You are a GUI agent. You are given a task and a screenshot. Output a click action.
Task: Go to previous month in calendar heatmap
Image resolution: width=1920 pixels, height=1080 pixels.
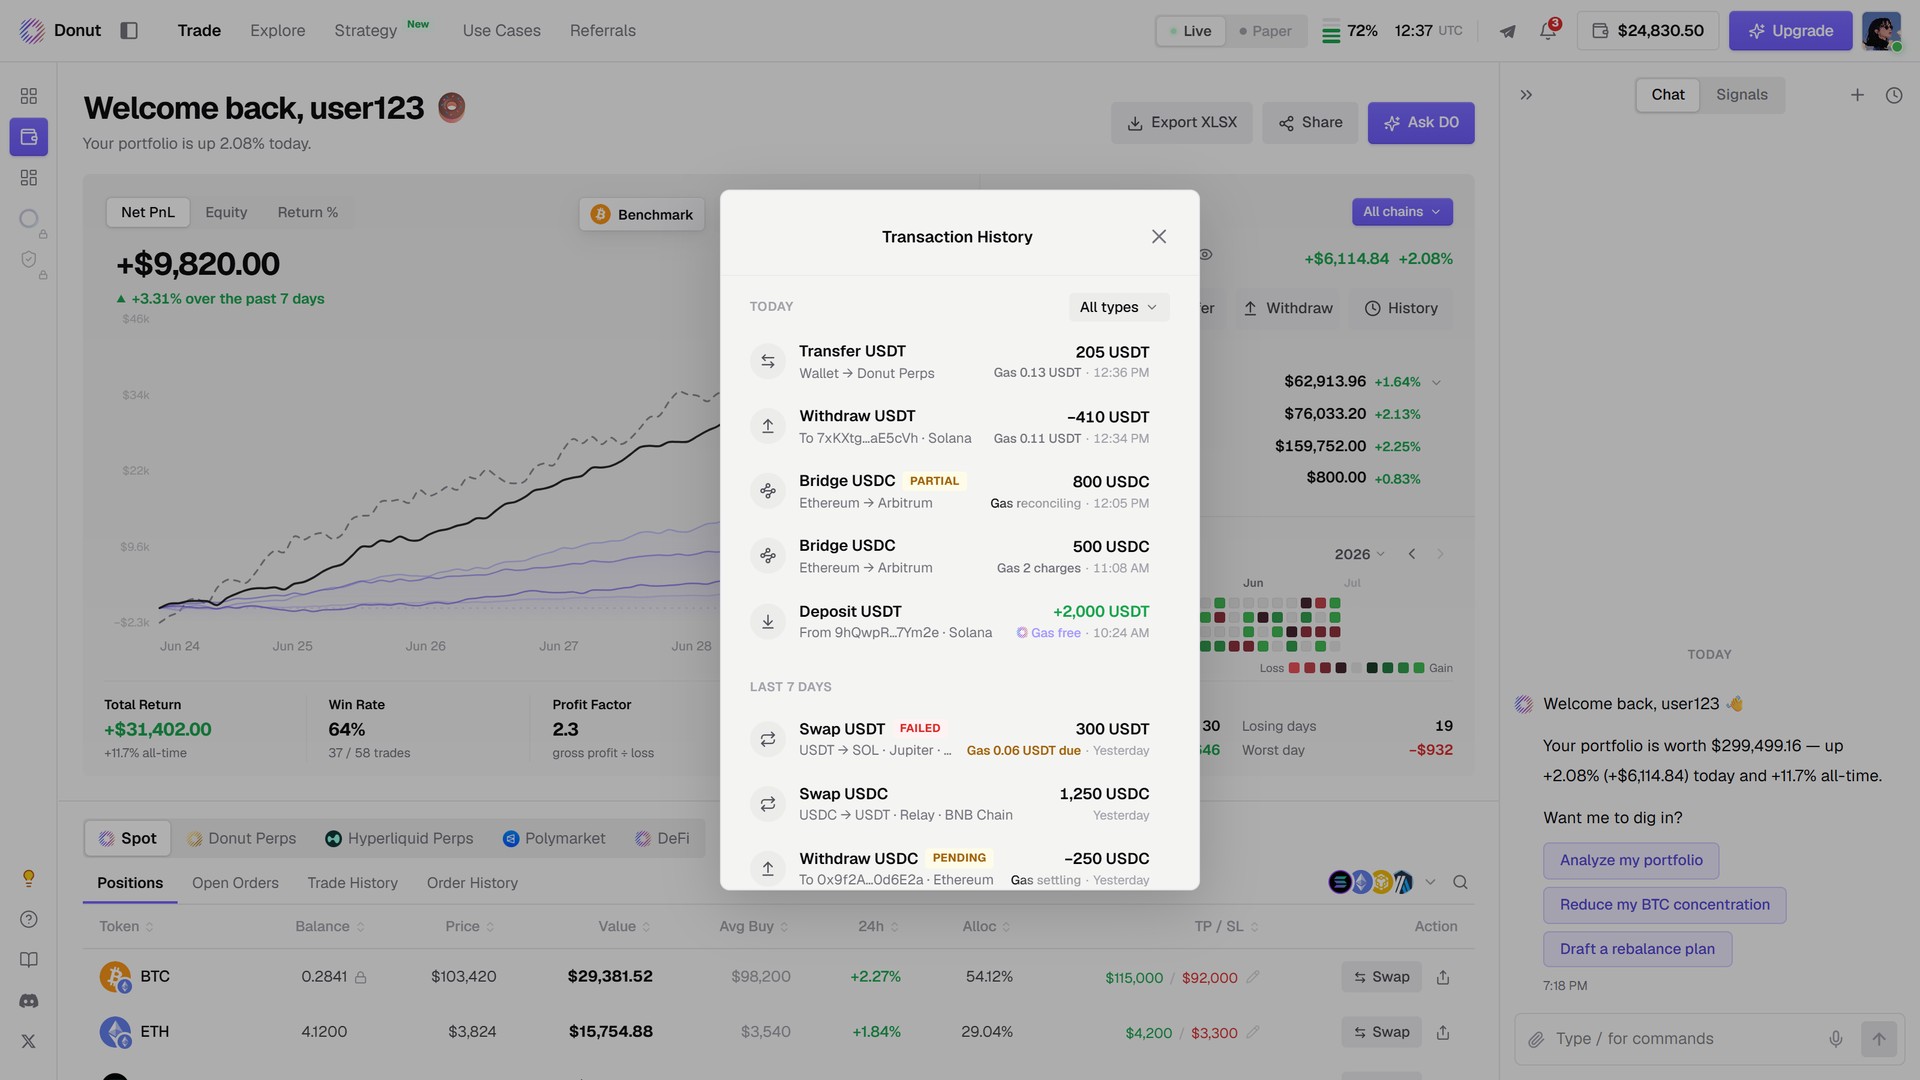1411,554
